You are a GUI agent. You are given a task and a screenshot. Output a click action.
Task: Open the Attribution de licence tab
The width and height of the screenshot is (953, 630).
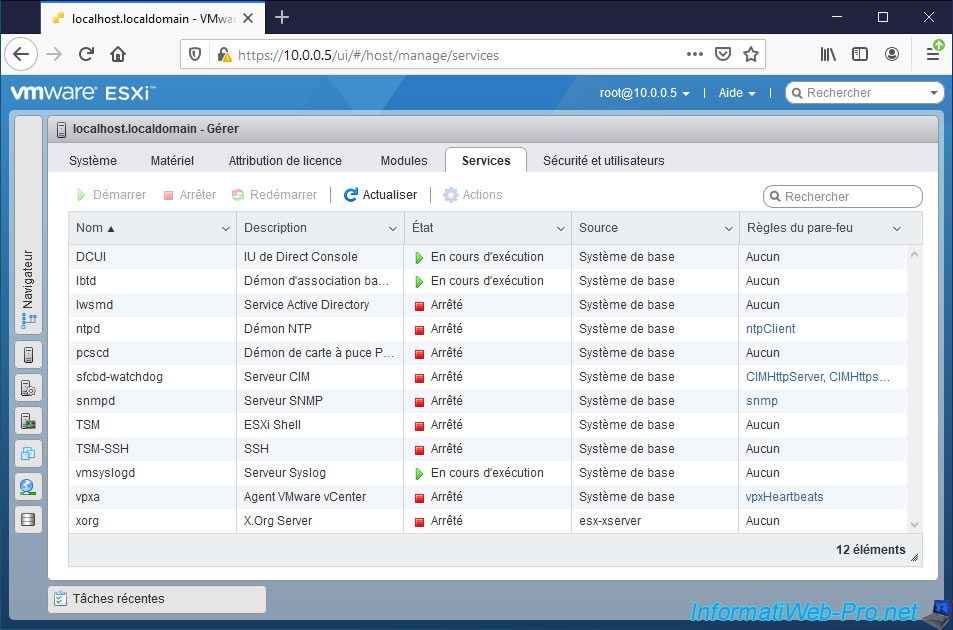click(x=285, y=160)
